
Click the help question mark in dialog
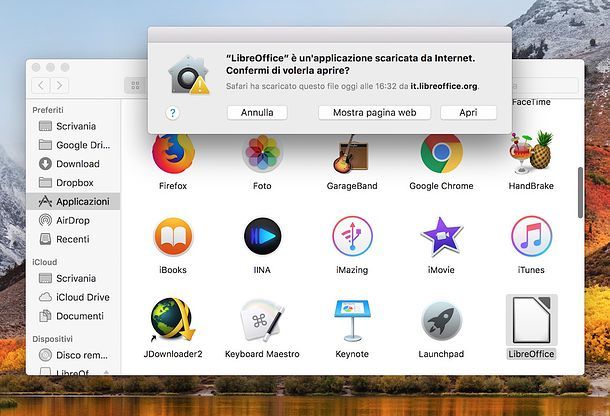click(173, 113)
